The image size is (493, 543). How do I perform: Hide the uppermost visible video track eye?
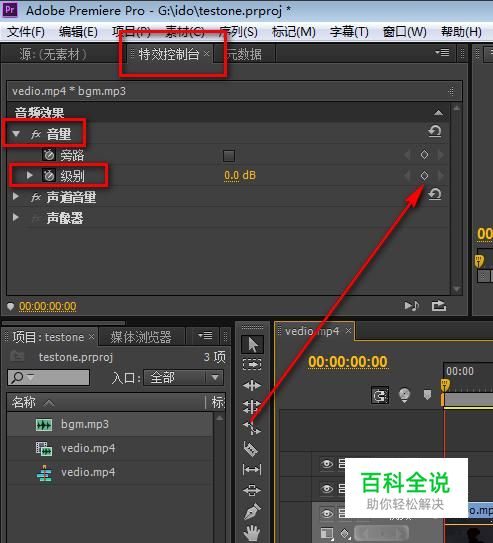[x=326, y=464]
